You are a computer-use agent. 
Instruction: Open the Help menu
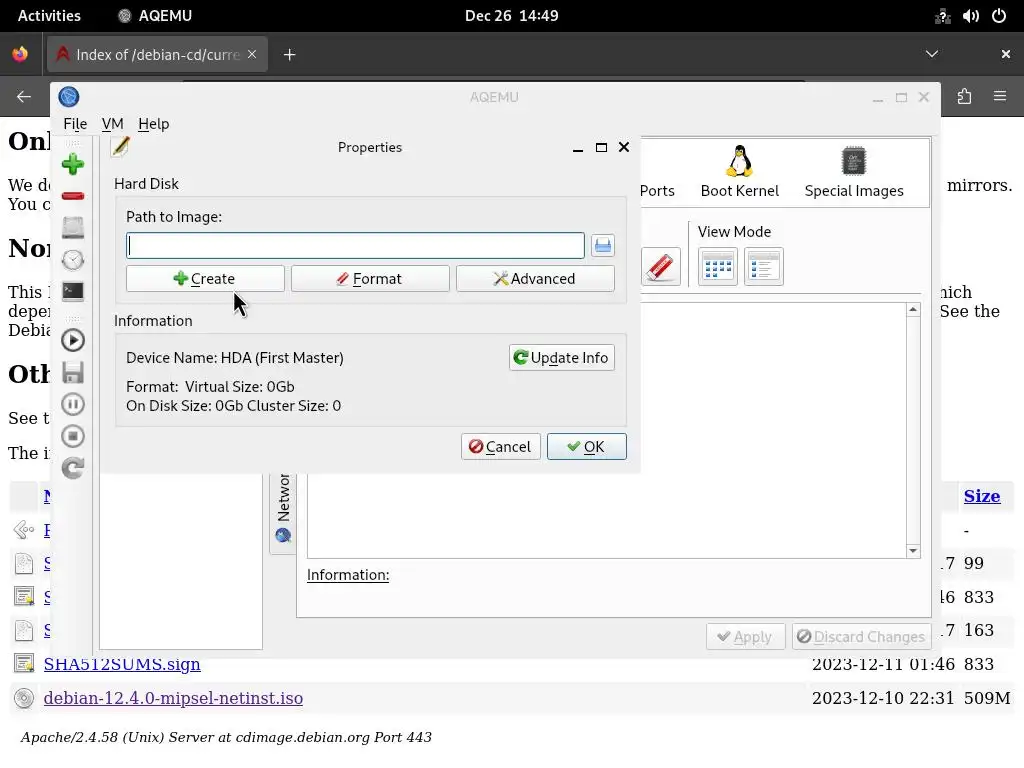click(x=153, y=123)
